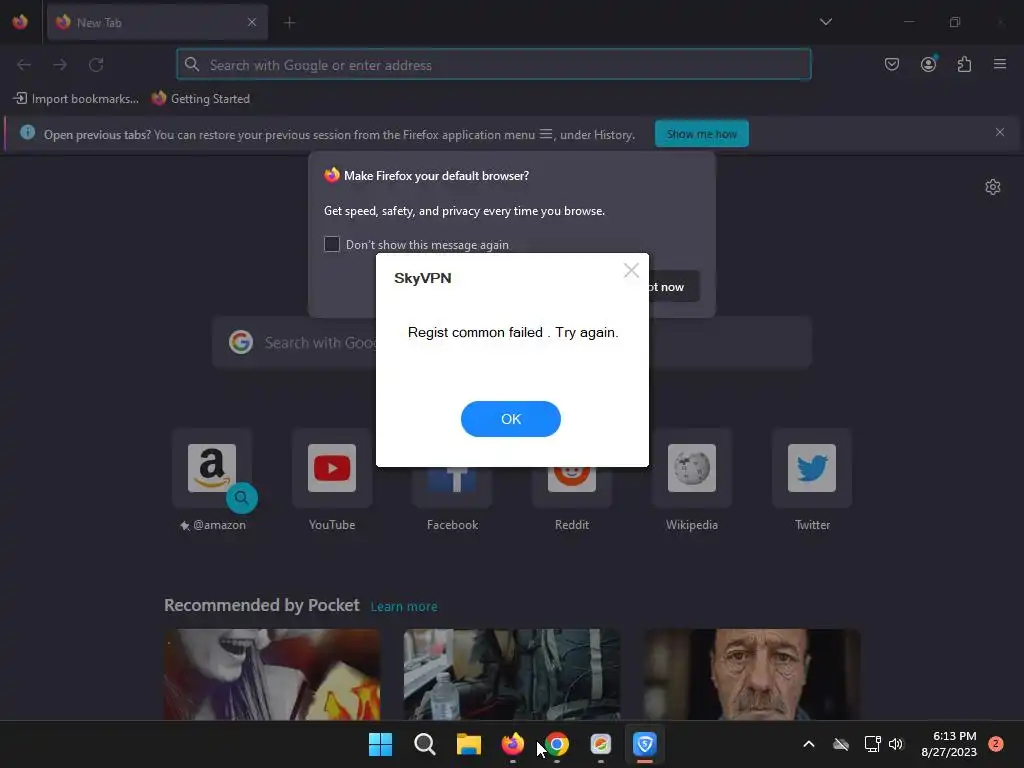The height and width of the screenshot is (768, 1024).
Task: Open the middle Pocket story with water bottle
Action: 512,675
